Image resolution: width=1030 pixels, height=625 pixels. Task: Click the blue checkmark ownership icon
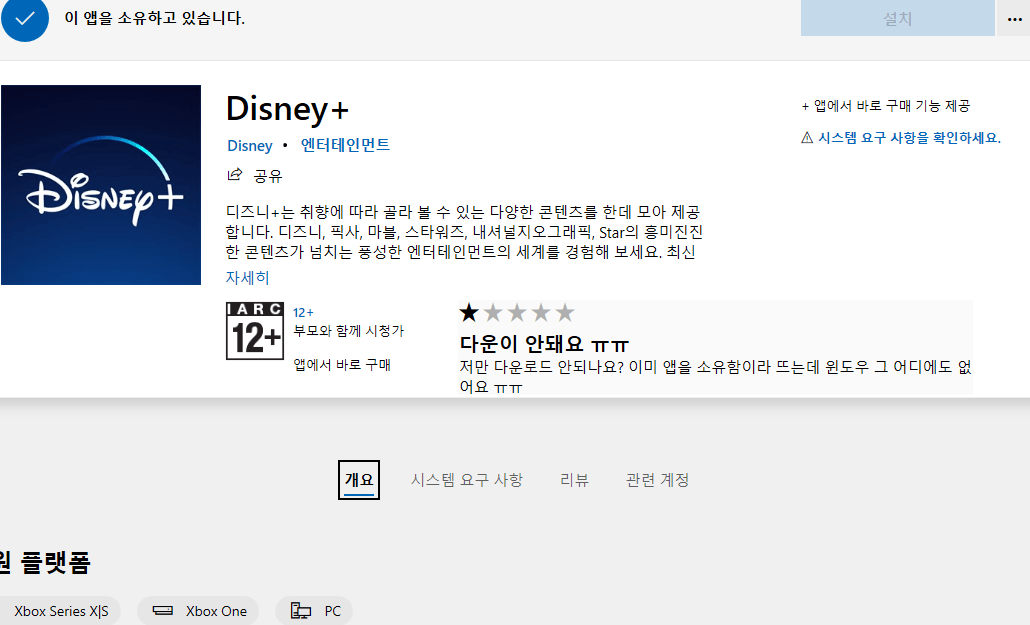click(25, 18)
